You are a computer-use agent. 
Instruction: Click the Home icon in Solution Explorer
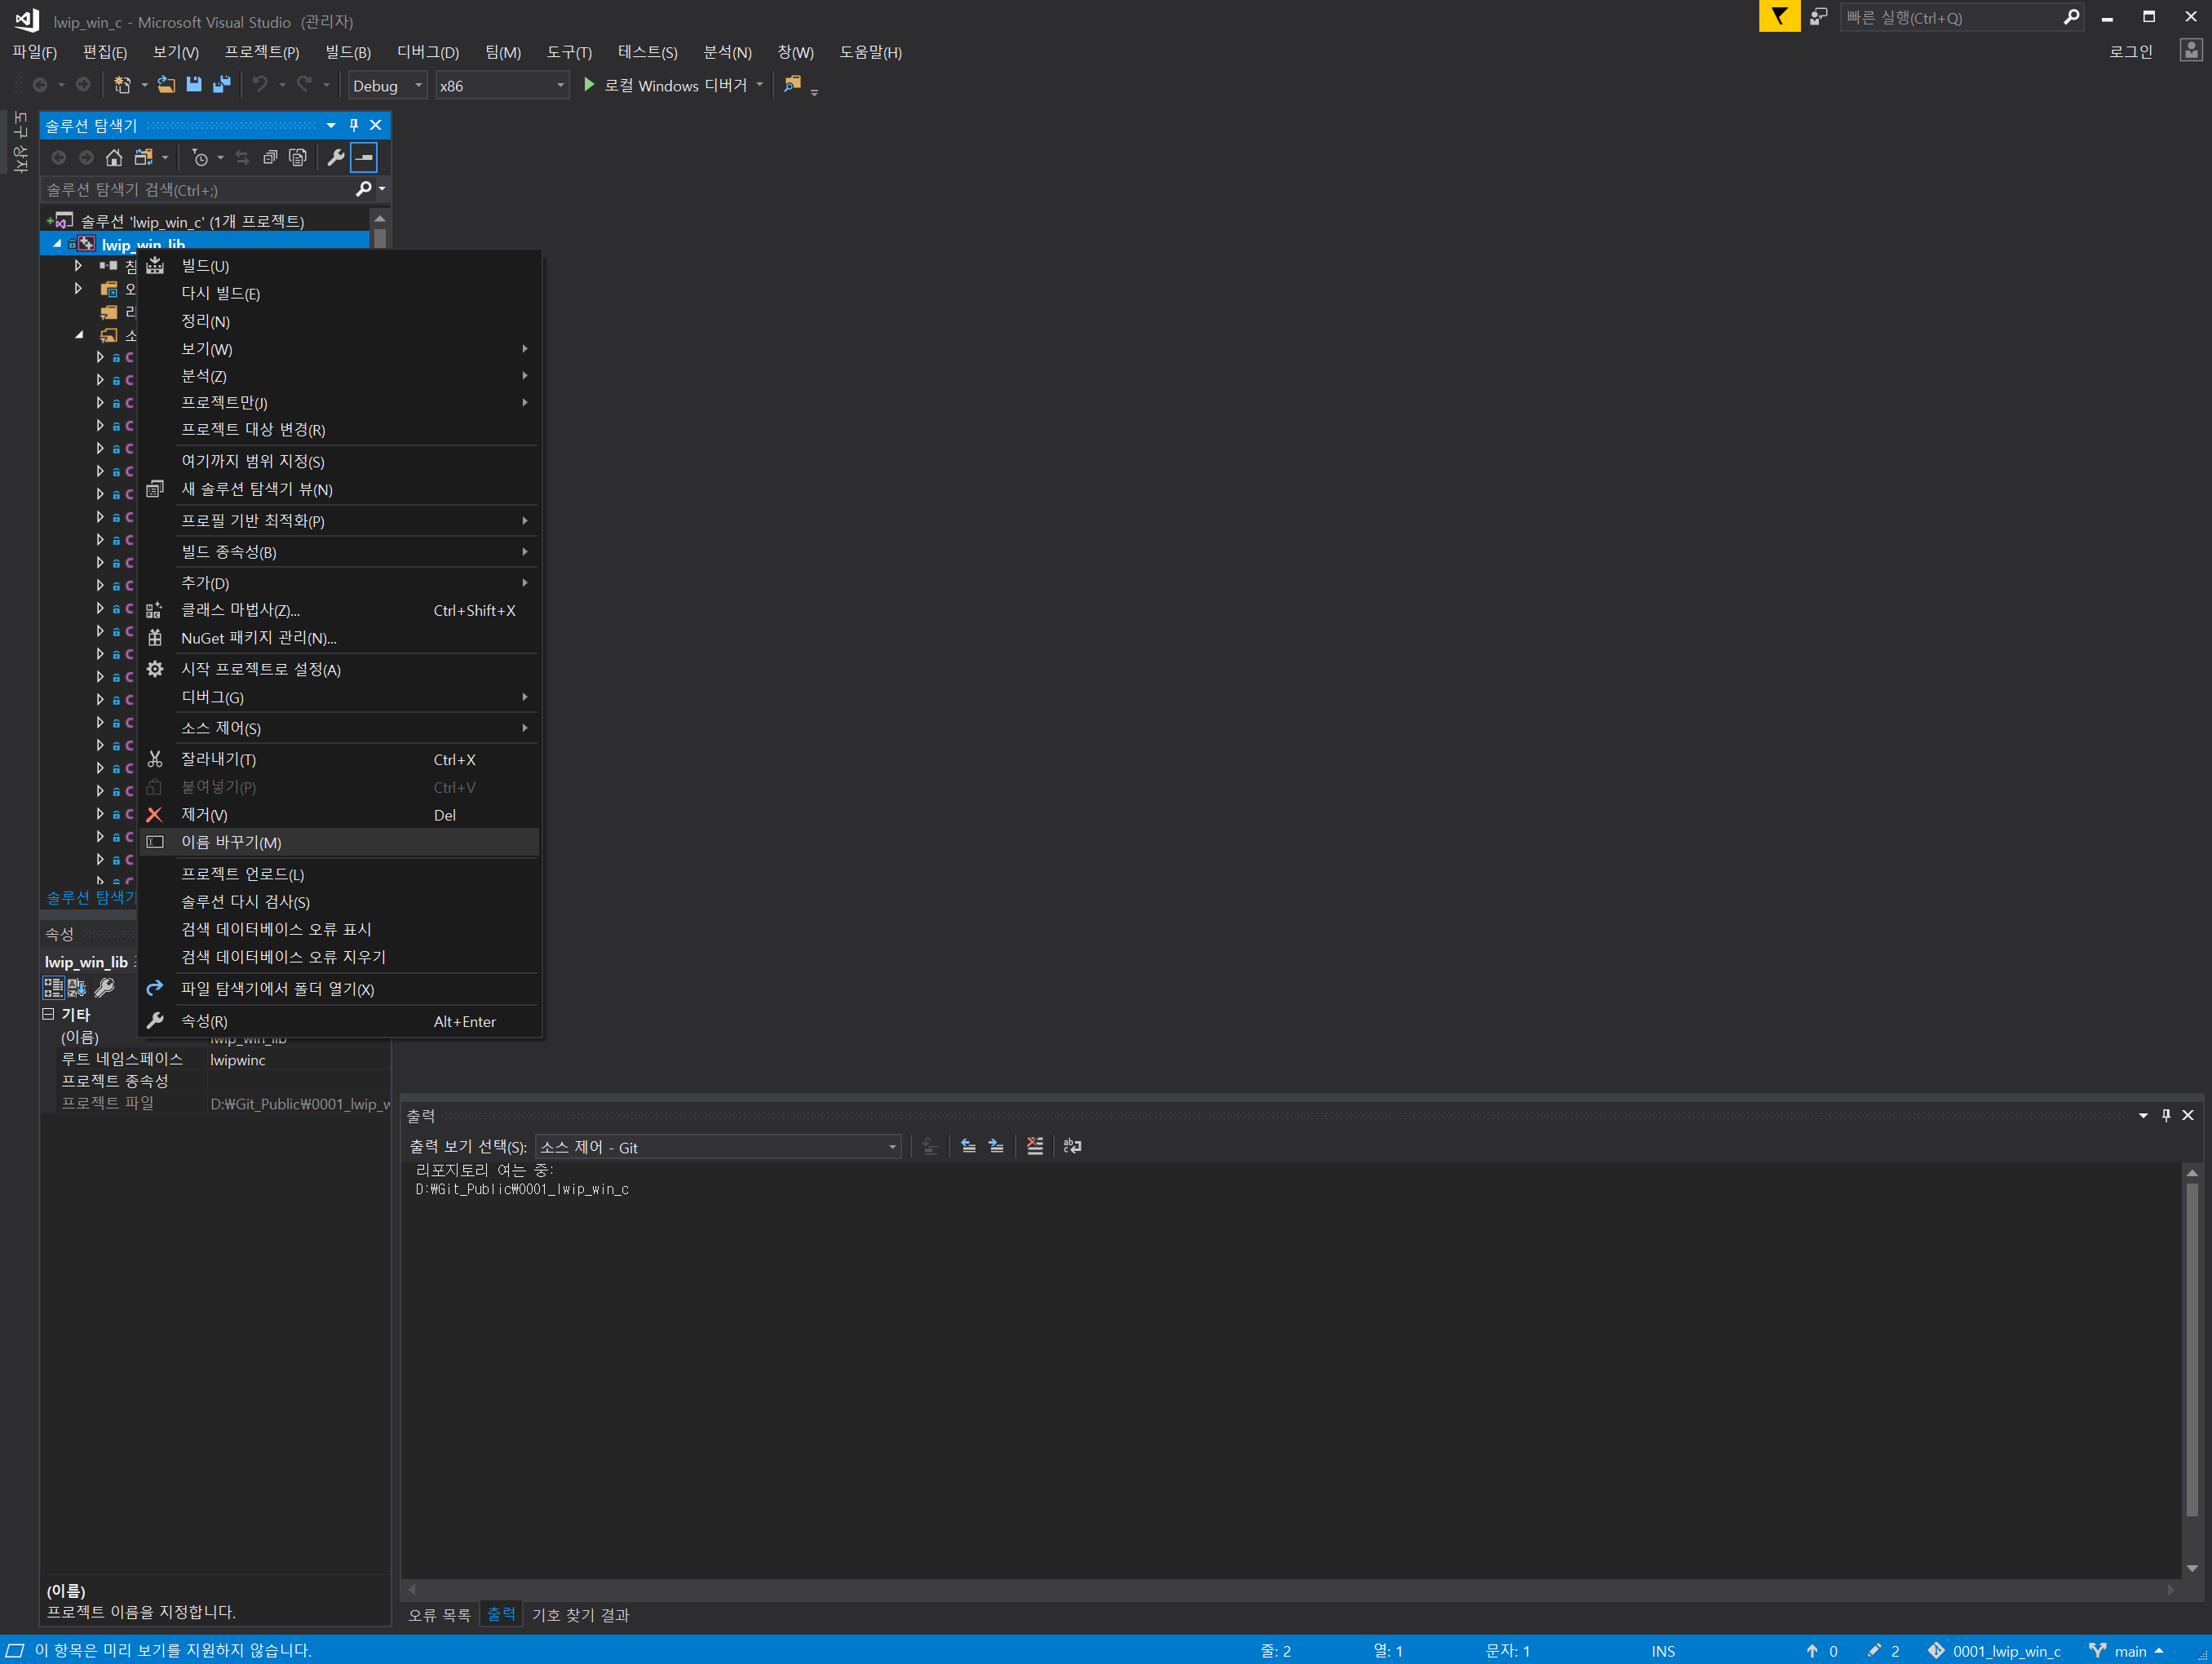[x=114, y=157]
